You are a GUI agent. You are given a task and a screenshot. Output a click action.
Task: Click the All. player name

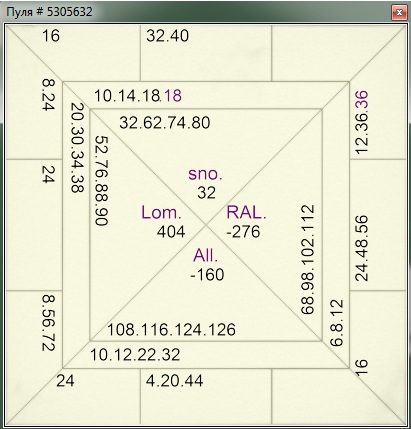[x=205, y=256]
